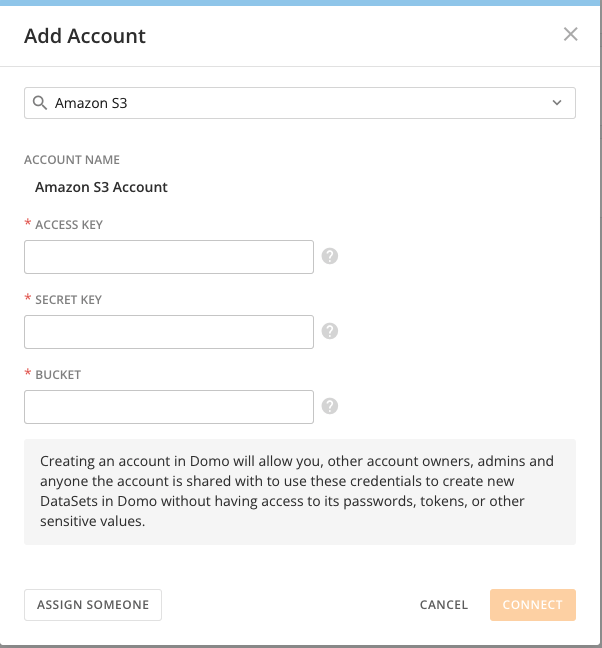The height and width of the screenshot is (648, 602).
Task: Close the Add Account dialog
Action: [x=571, y=34]
